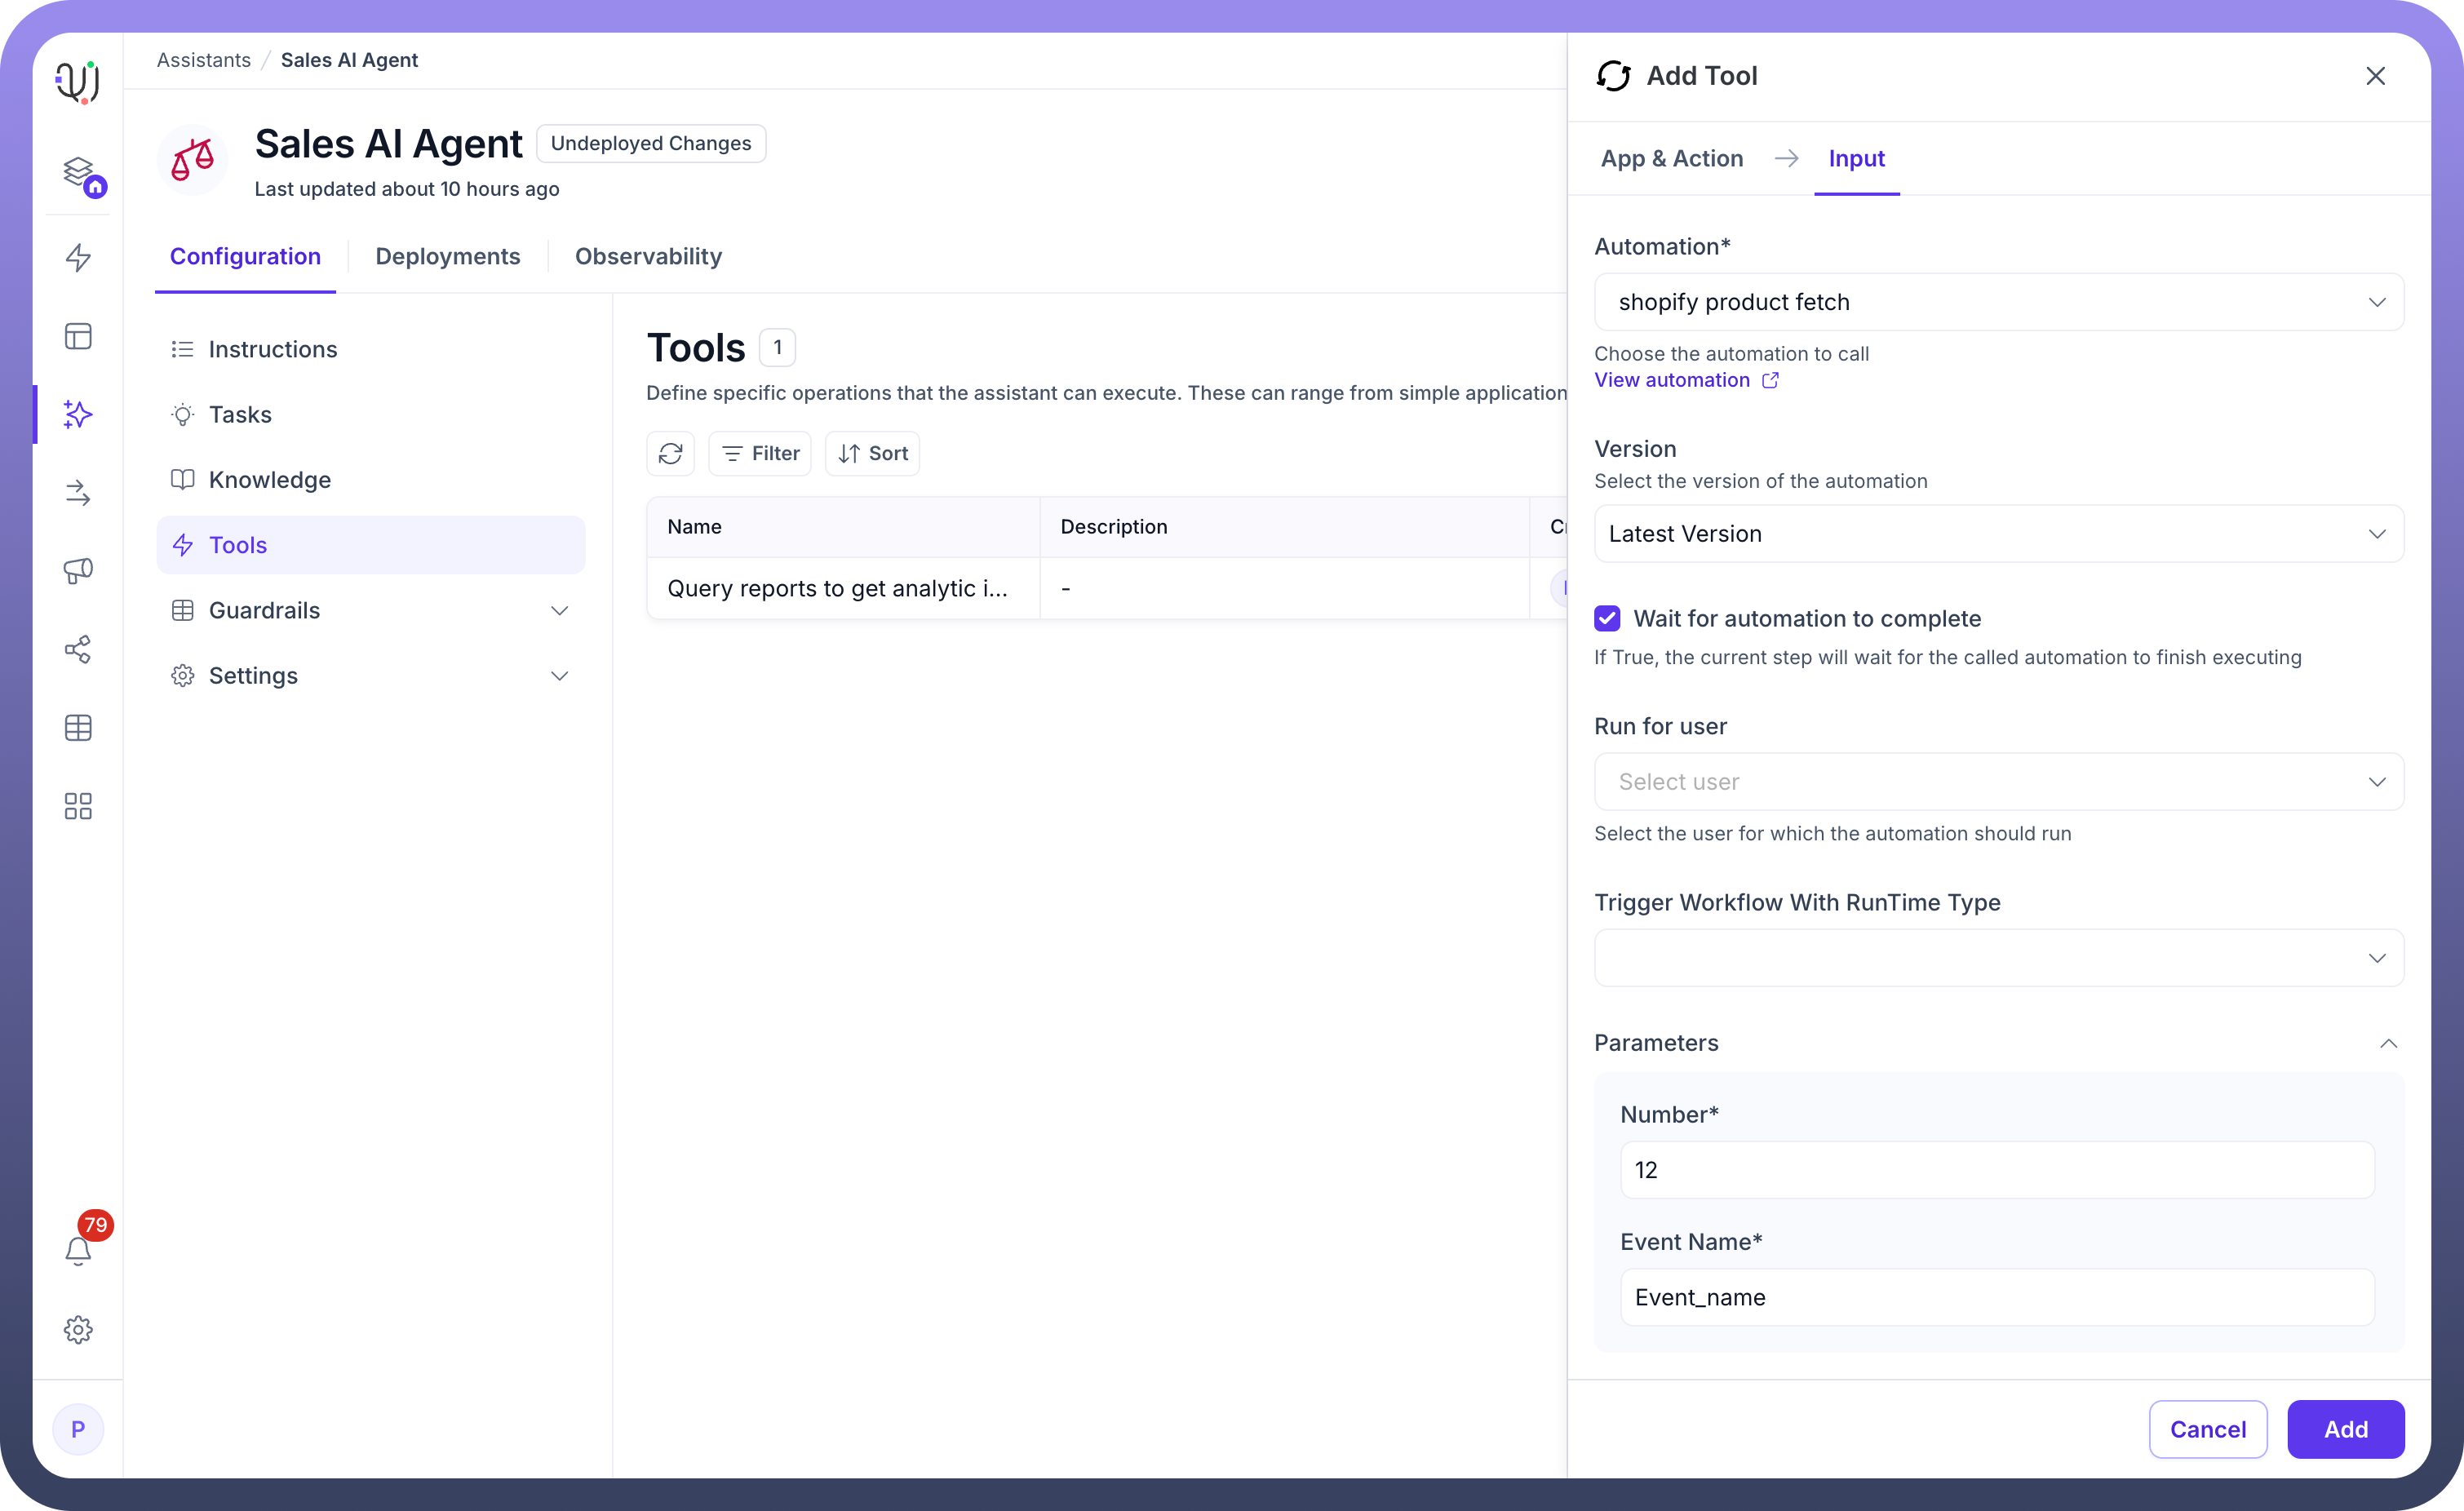Open the megaphone campaigns sidebar icon
This screenshot has width=2464, height=1511.
point(78,571)
